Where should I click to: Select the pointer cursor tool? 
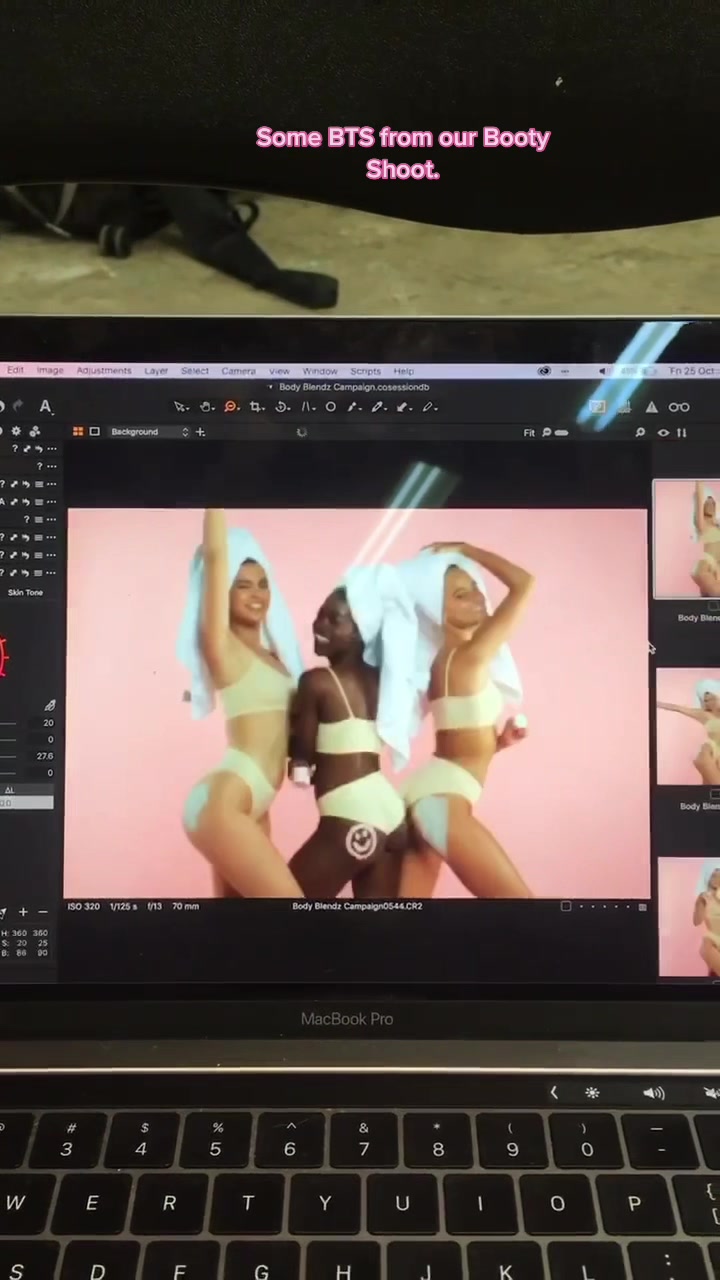180,407
